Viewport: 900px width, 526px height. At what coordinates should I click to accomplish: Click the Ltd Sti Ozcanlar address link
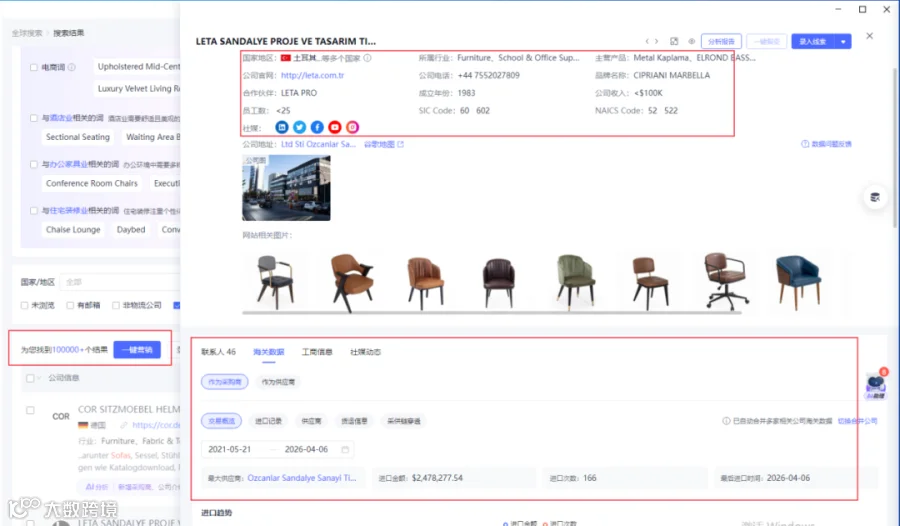pos(319,144)
